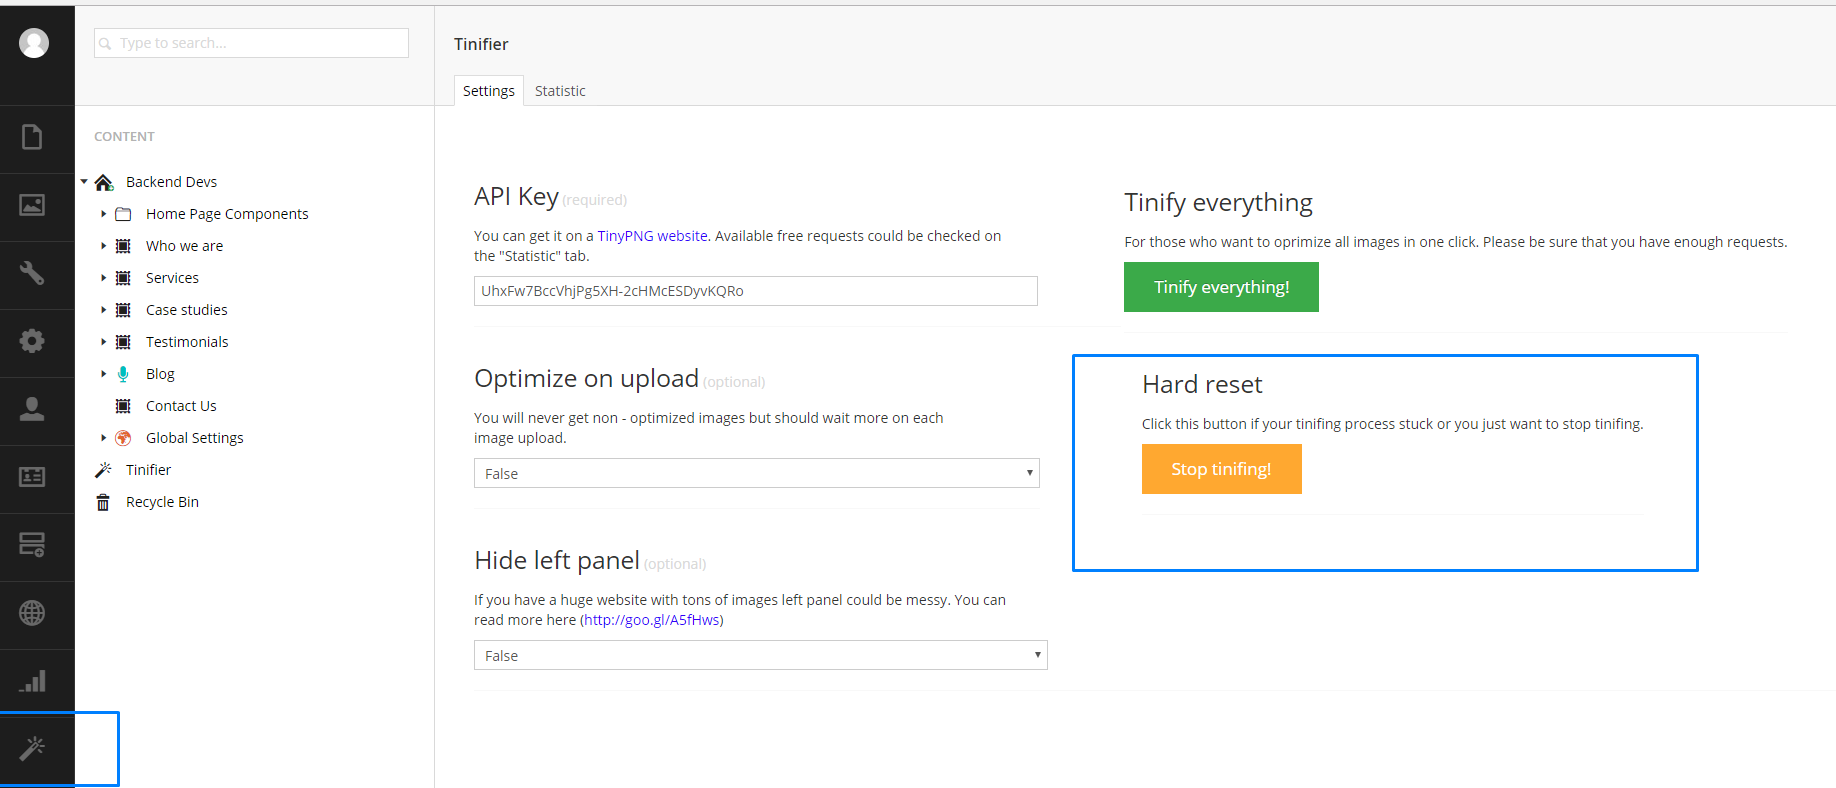
Task: Open the Optimize on upload dropdown
Action: coord(757,473)
